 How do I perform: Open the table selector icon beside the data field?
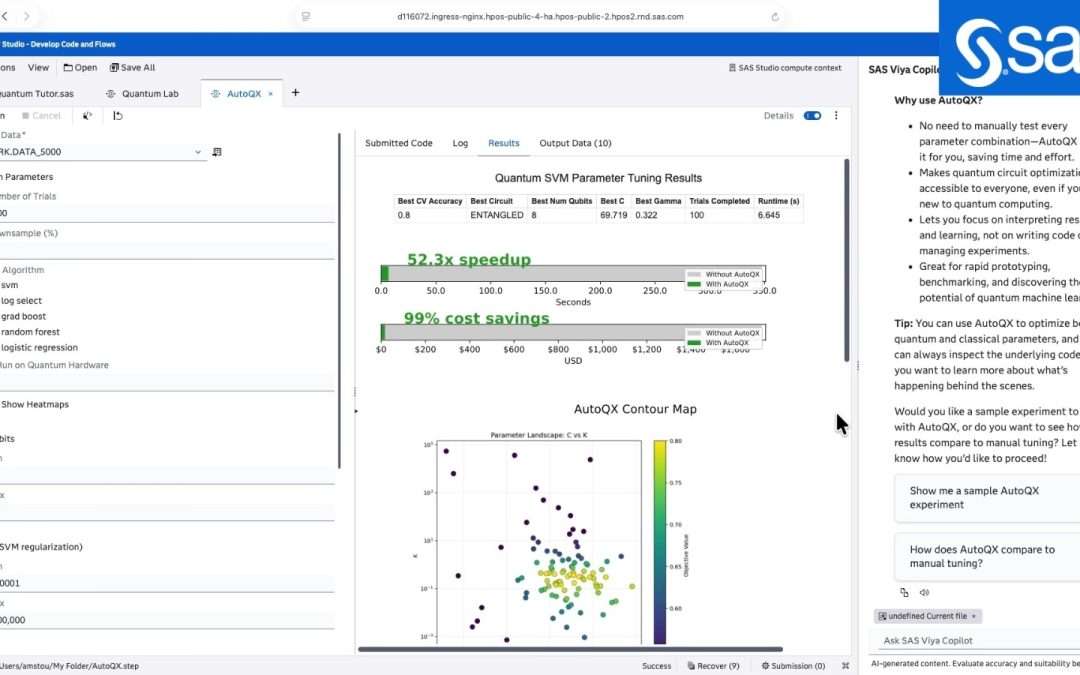(217, 152)
